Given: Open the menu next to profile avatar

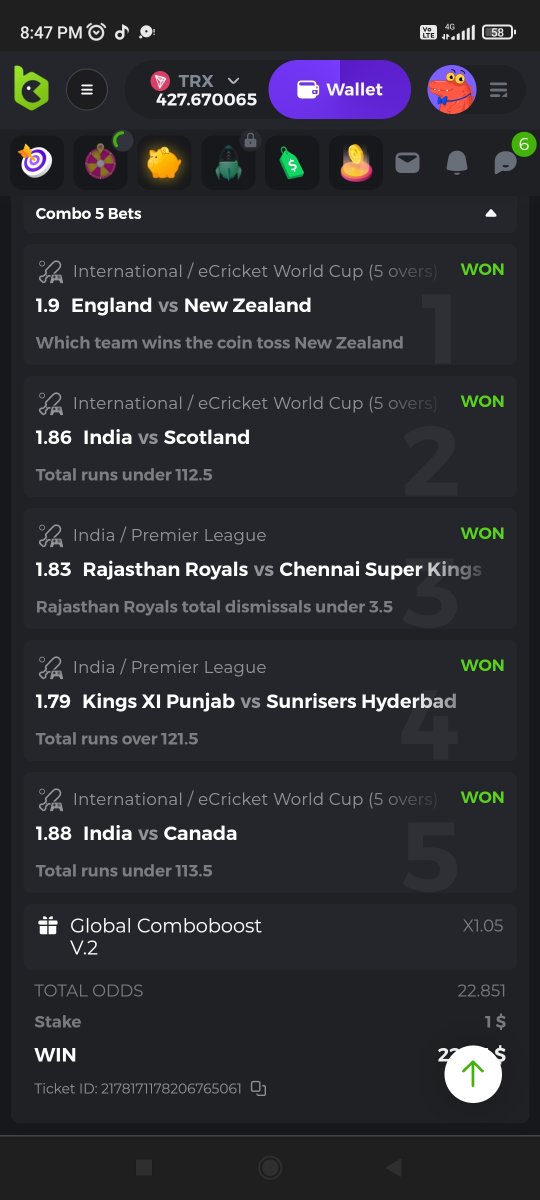Looking at the screenshot, I should pyautogui.click(x=499, y=90).
